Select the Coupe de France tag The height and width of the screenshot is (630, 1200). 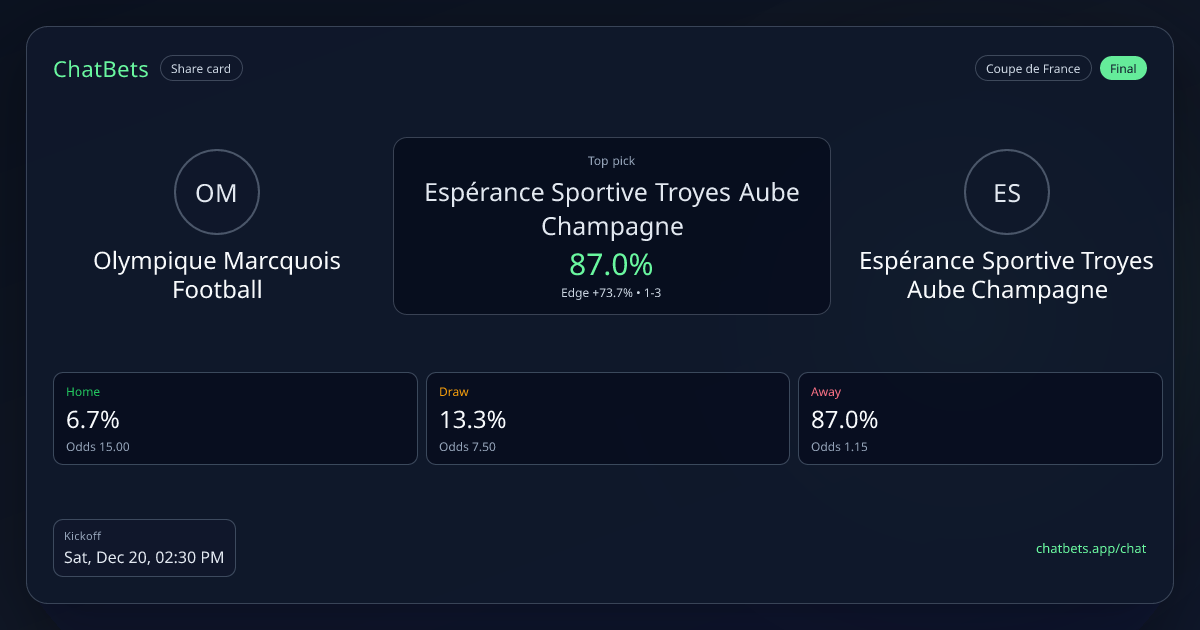[x=1033, y=69]
